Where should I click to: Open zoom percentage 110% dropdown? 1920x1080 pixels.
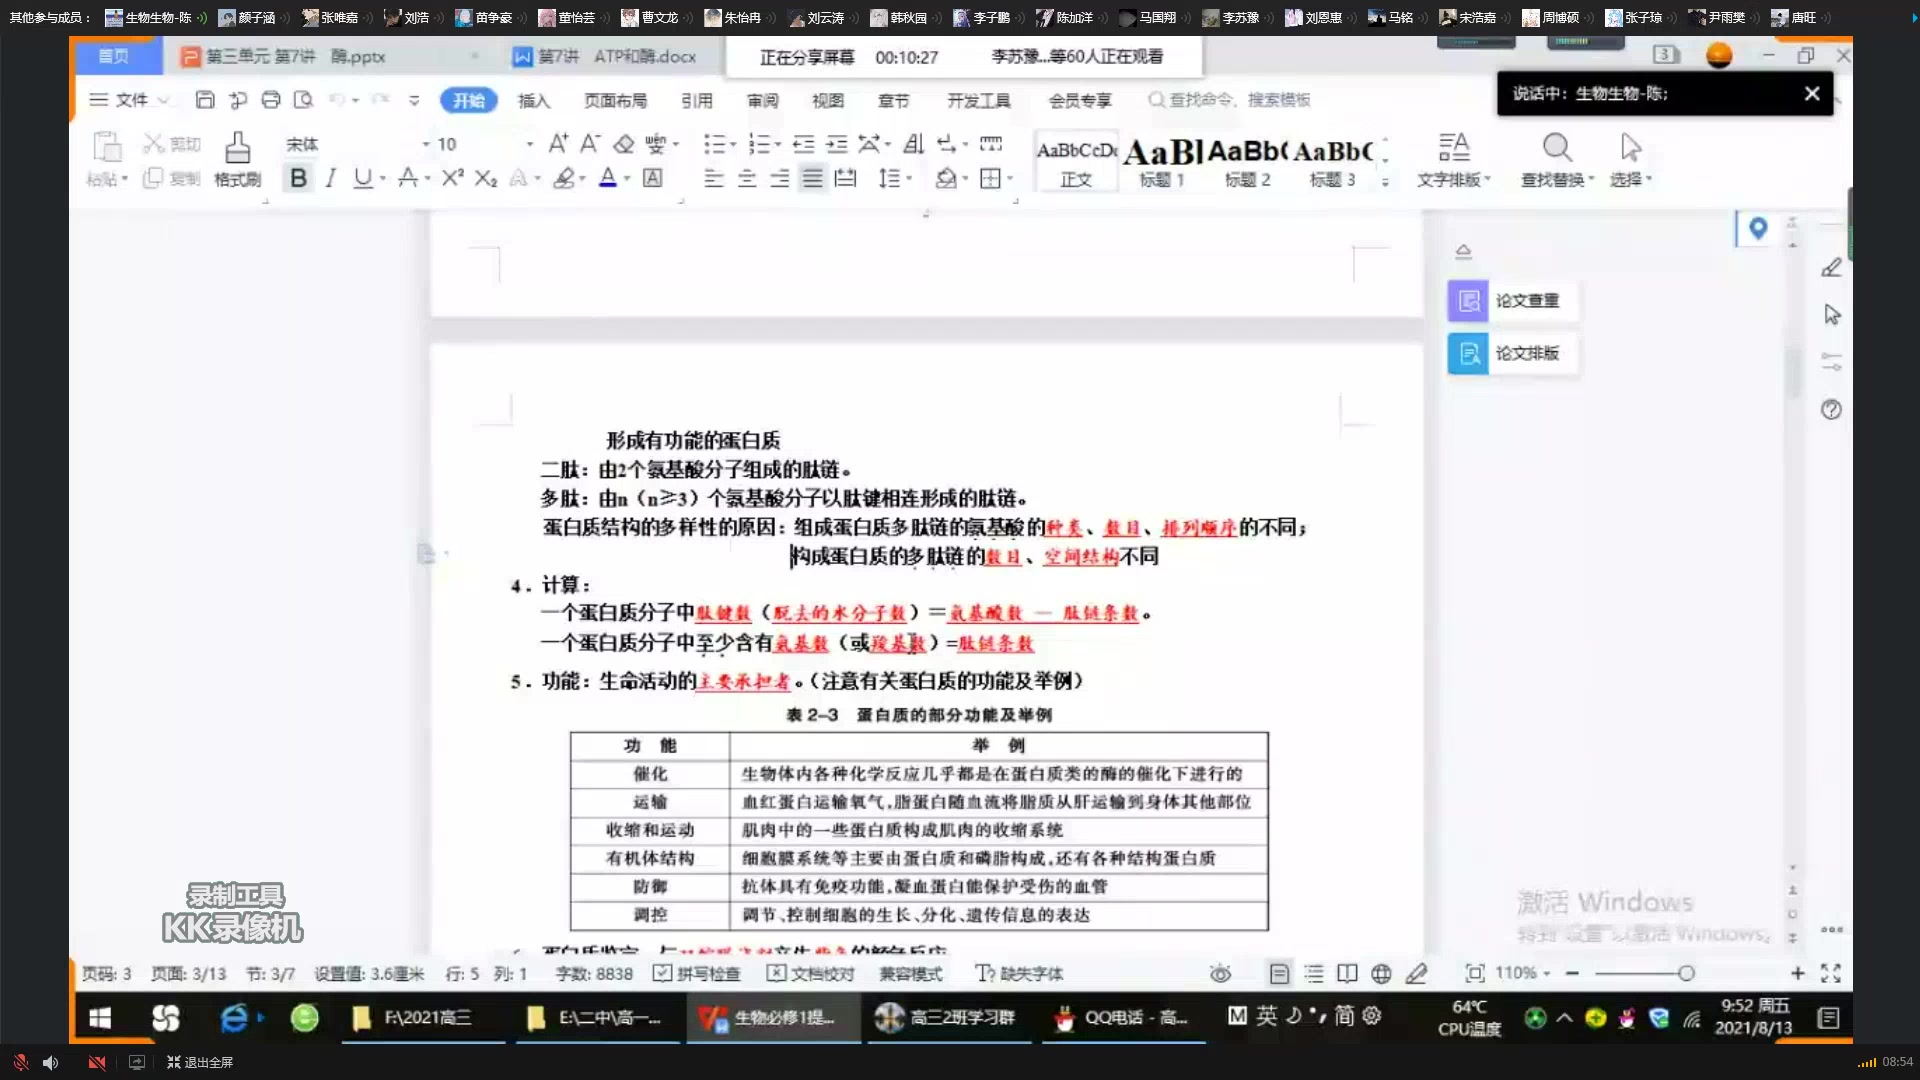coord(1522,973)
